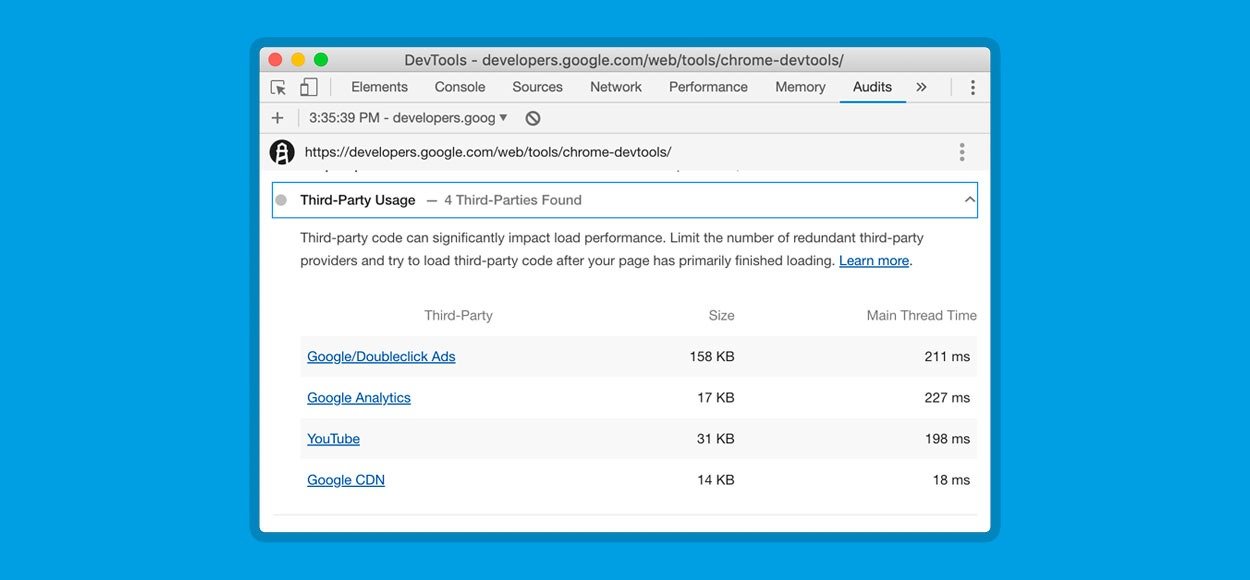The height and width of the screenshot is (580, 1250).
Task: Click the 211 ms main thread value
Action: pyautogui.click(x=948, y=357)
